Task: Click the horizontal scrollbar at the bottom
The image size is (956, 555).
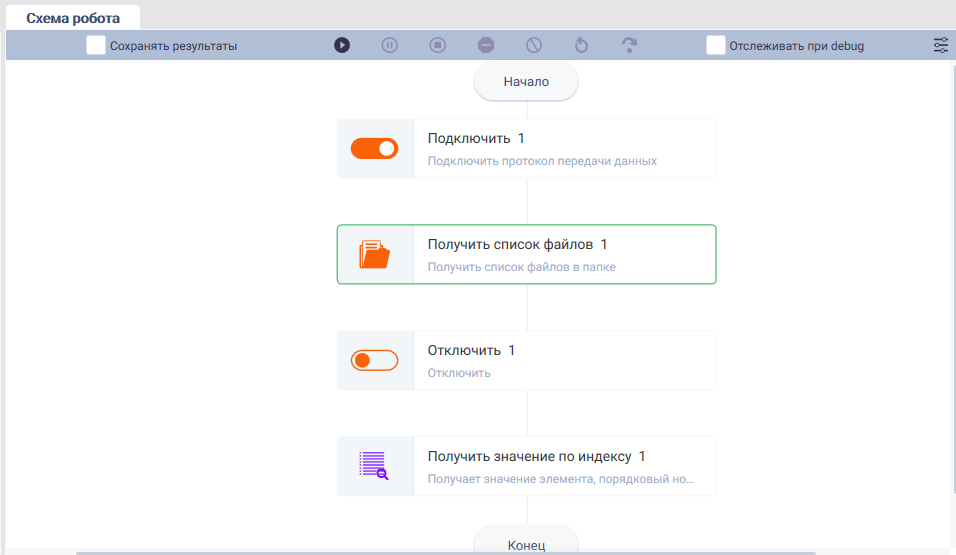Action: coord(446,553)
